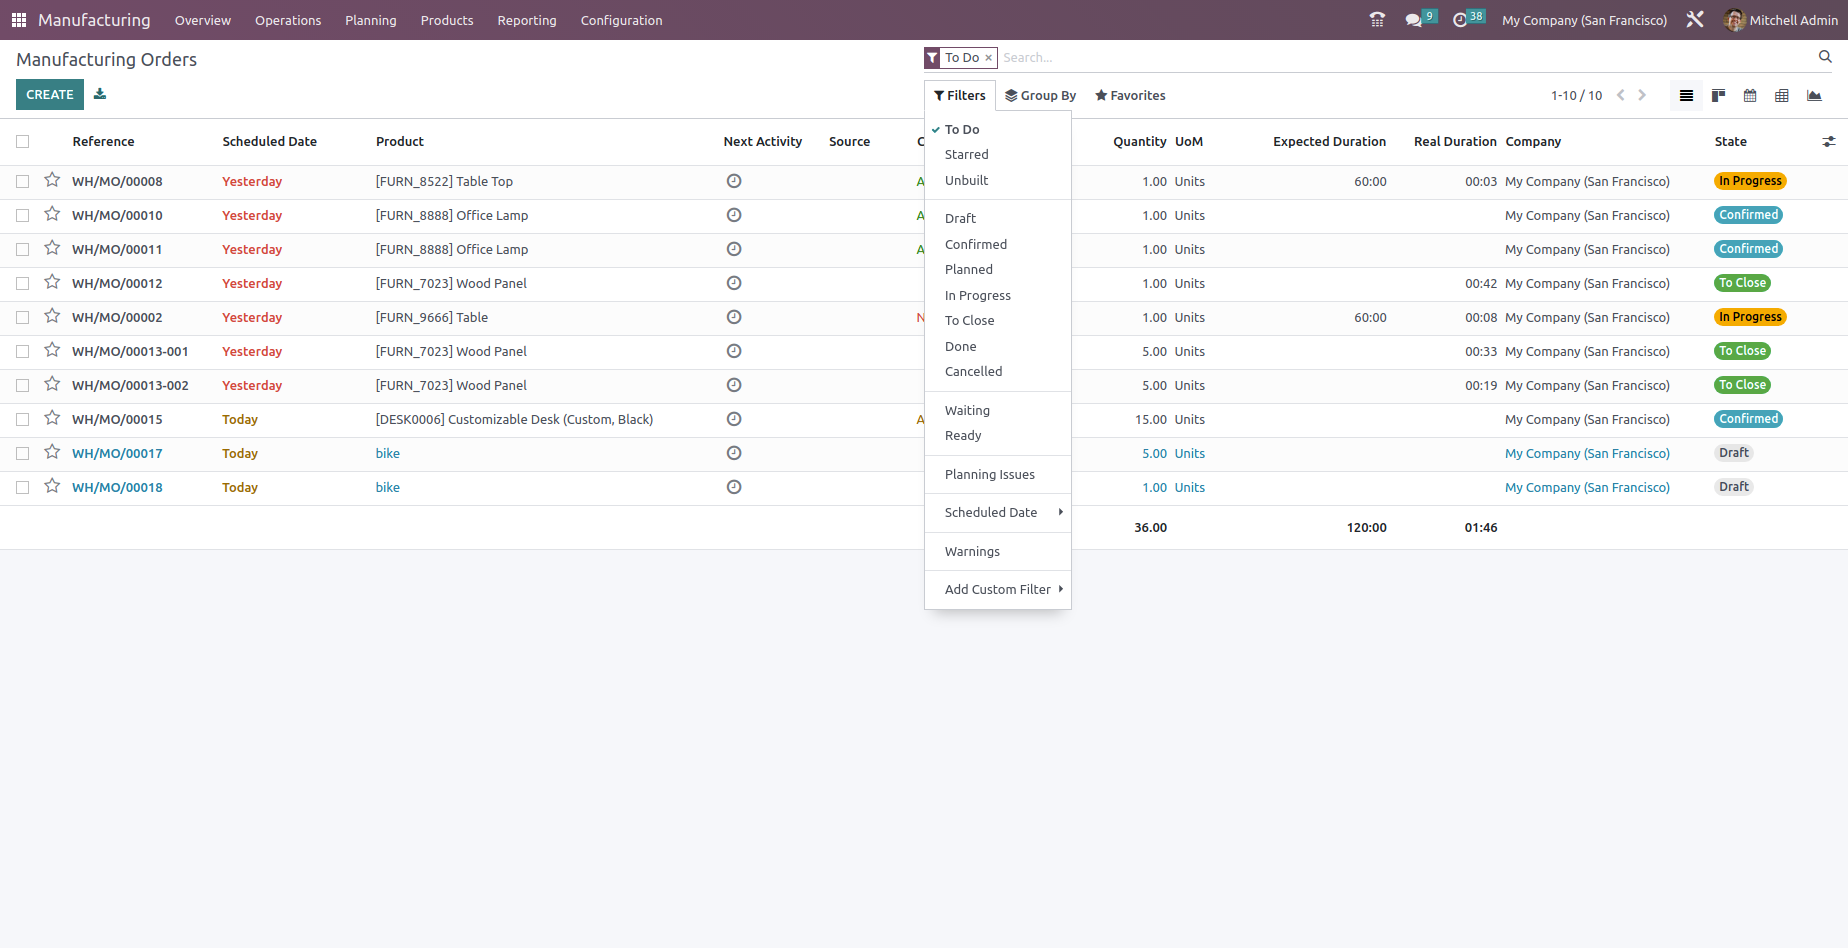Collapse the Filters dropdown
Screen dimensions: 1848x948
tap(960, 96)
